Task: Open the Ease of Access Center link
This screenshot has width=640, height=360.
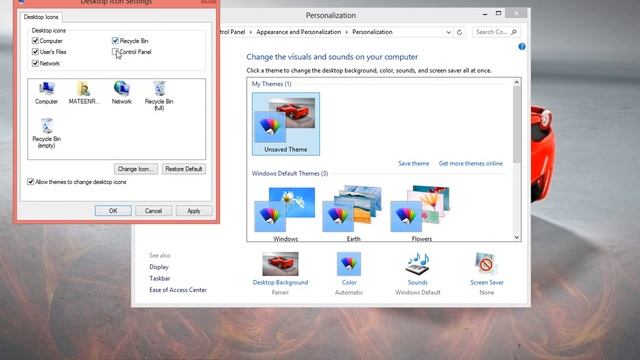Action: point(178,290)
